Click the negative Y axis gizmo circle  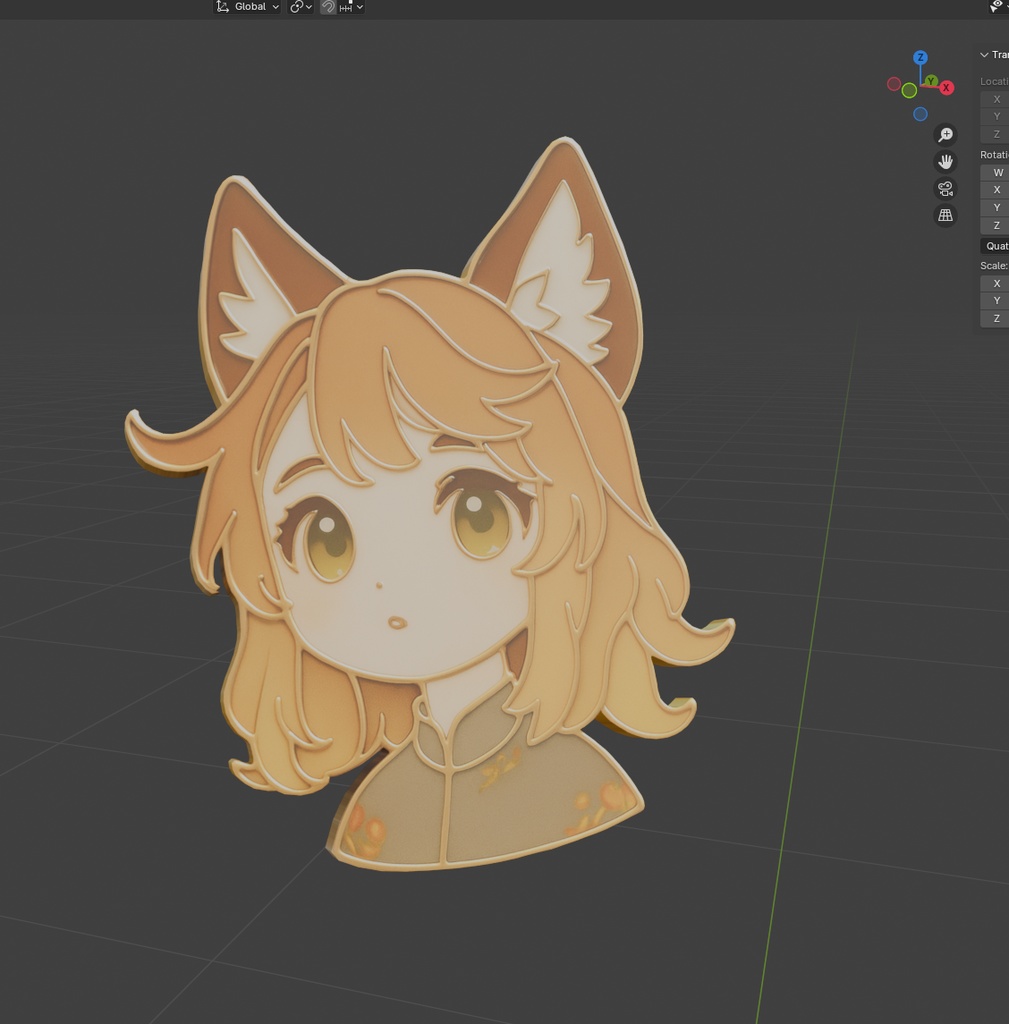(909, 91)
